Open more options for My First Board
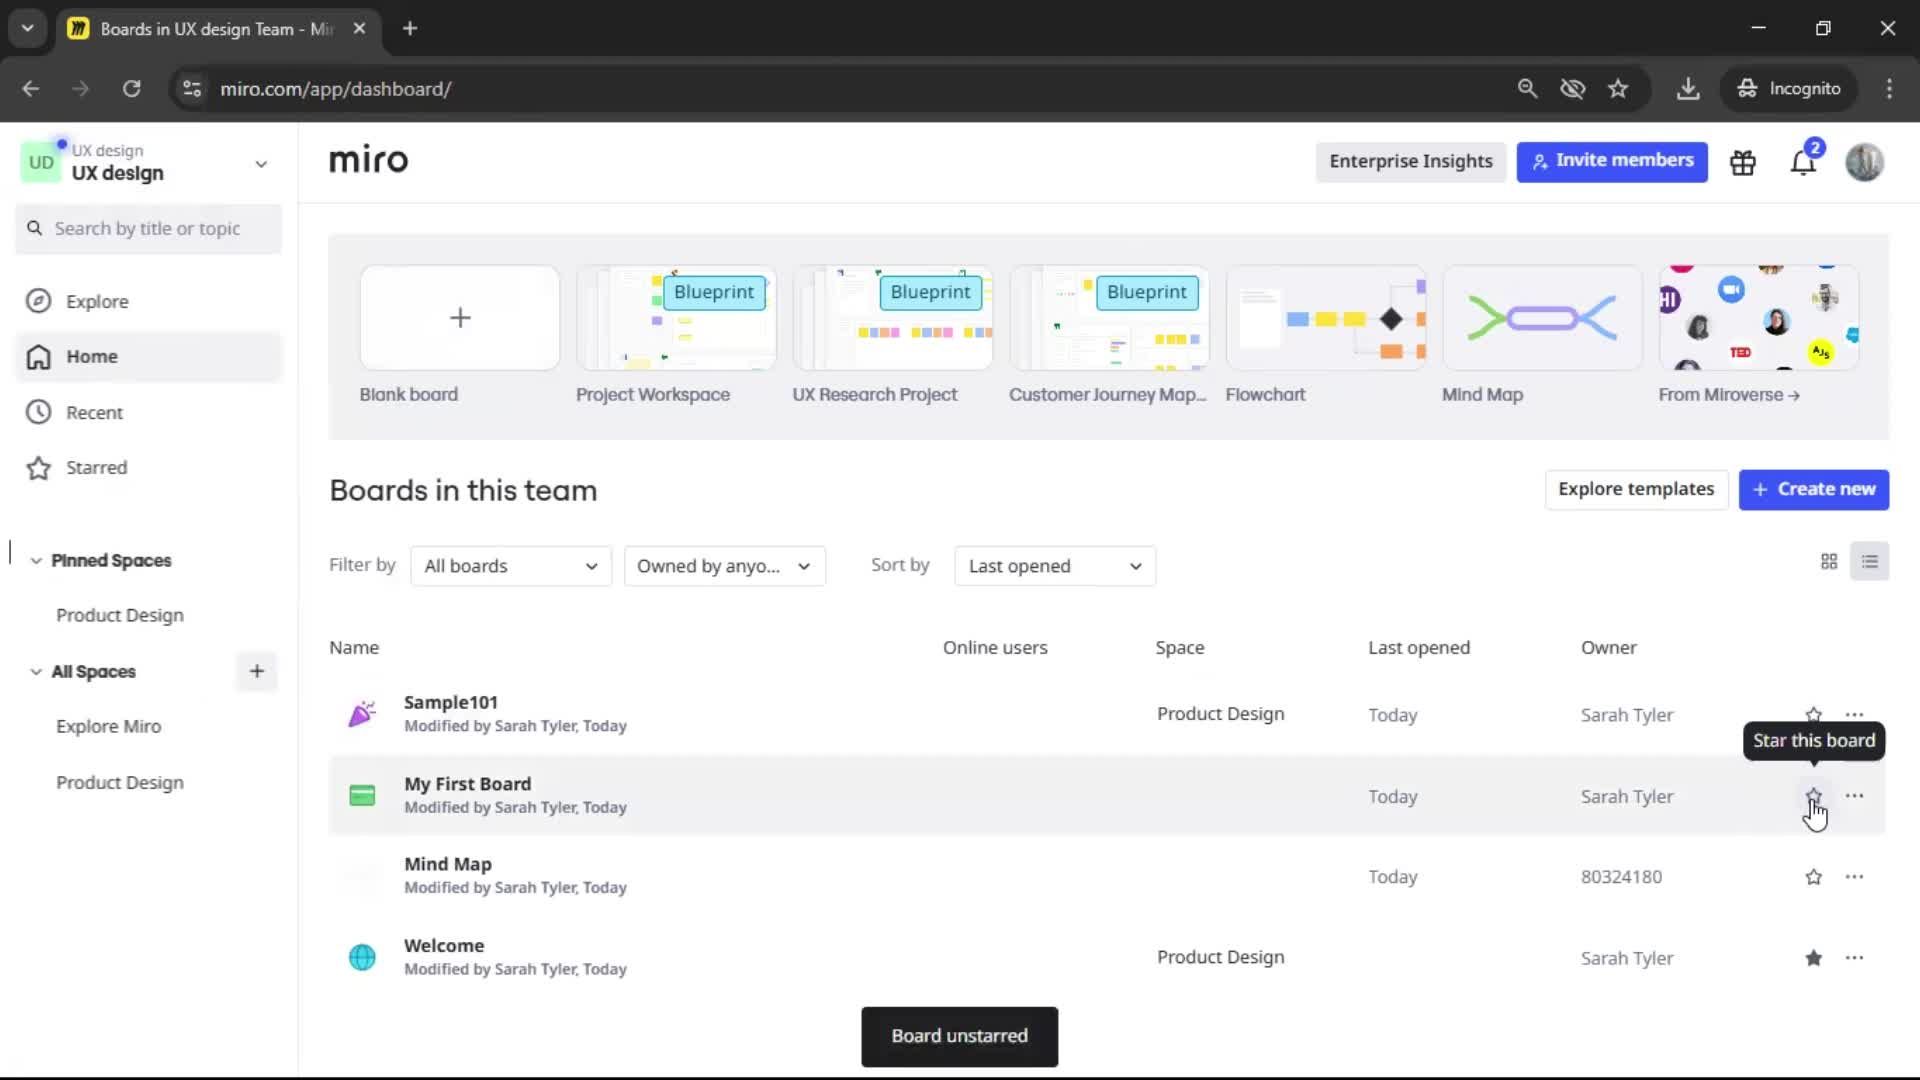This screenshot has height=1080, width=1920. click(x=1854, y=796)
